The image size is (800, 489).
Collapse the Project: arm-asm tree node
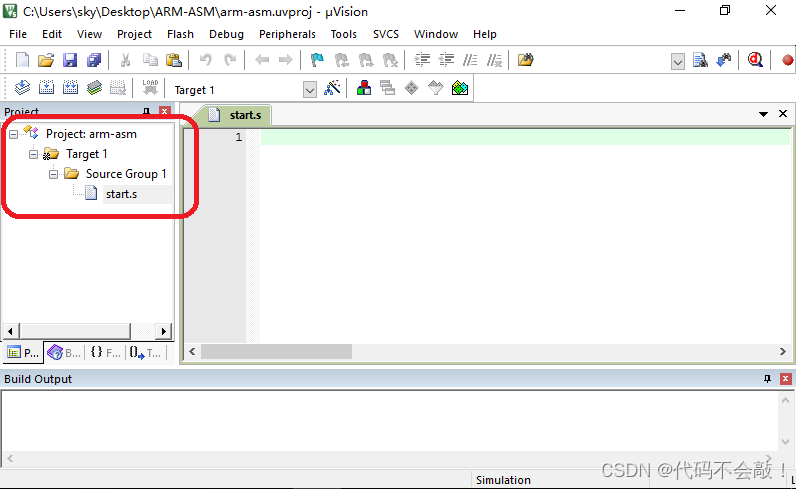[13, 134]
